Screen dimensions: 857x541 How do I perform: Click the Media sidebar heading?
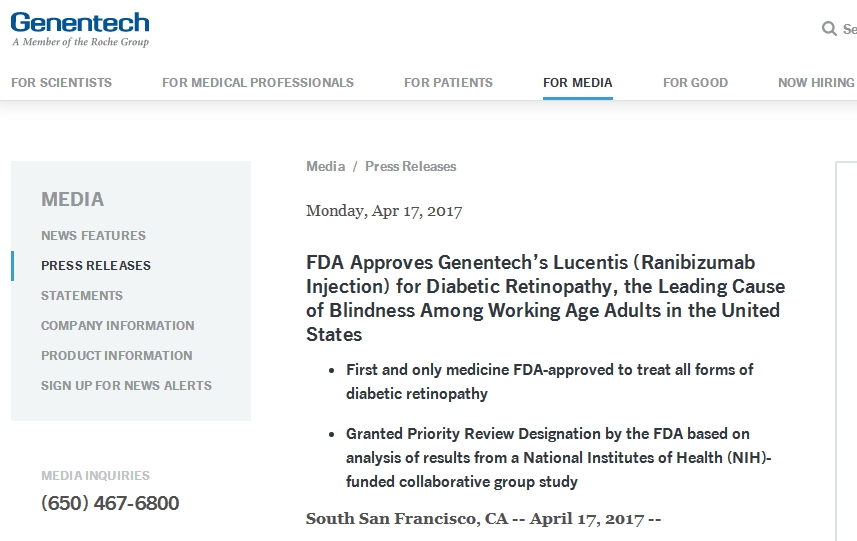coord(72,200)
